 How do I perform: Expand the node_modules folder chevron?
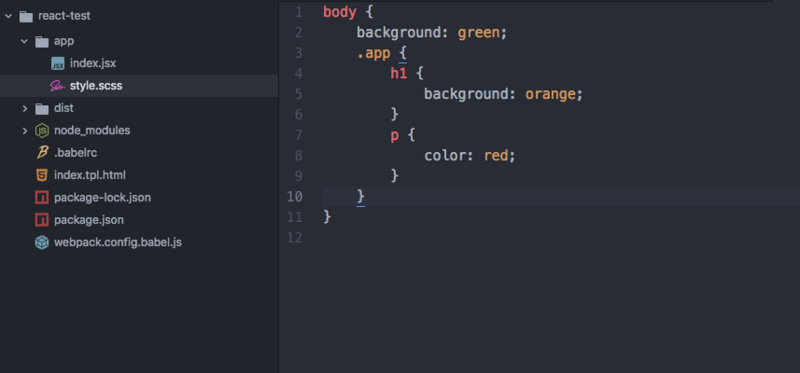pyautogui.click(x=24, y=131)
